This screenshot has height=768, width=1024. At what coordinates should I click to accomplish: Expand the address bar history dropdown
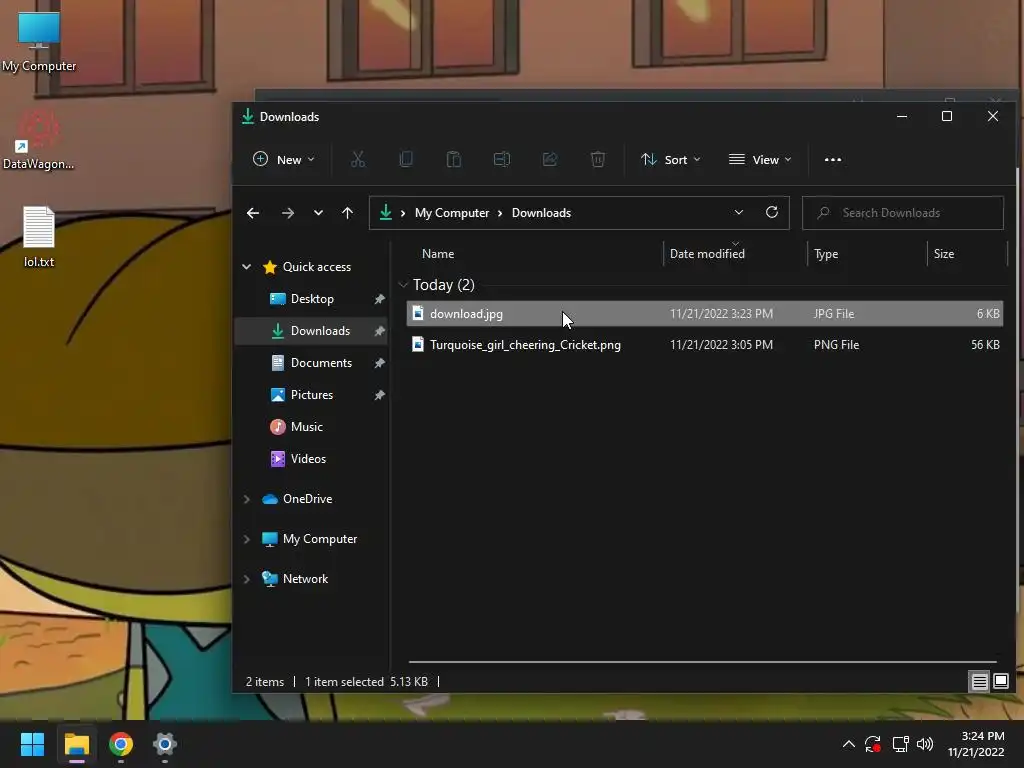point(739,212)
